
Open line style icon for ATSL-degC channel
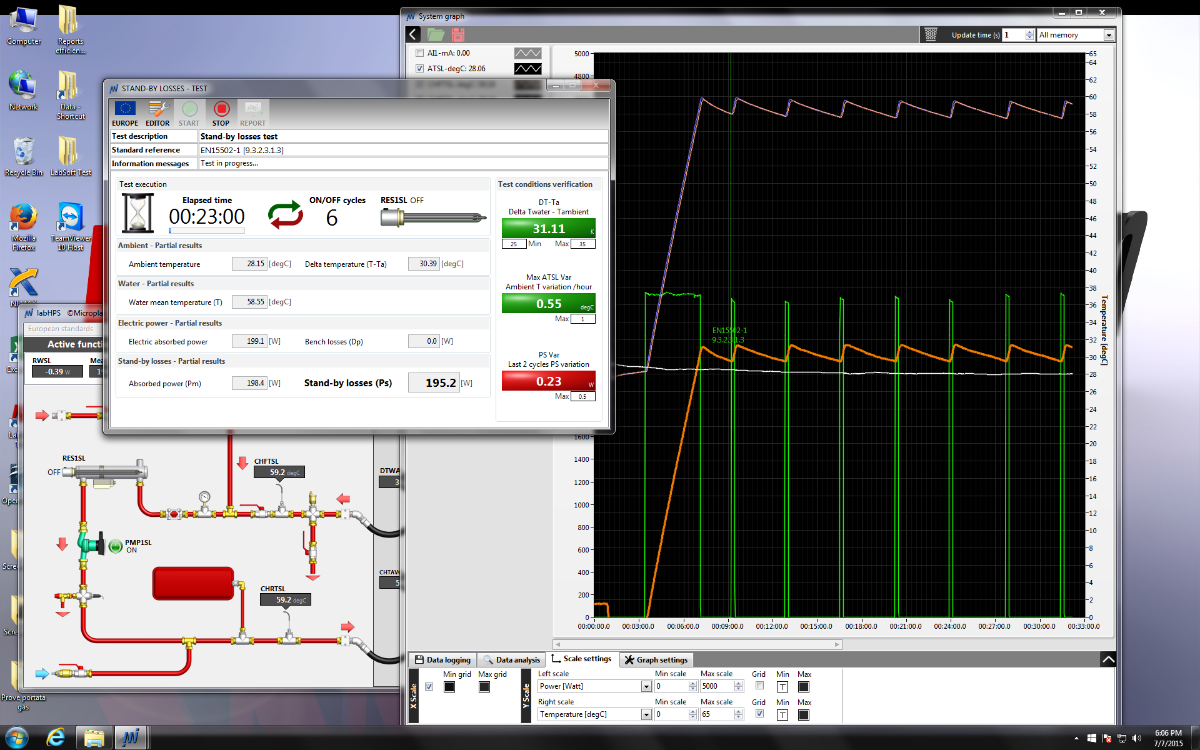pyautogui.click(x=528, y=69)
